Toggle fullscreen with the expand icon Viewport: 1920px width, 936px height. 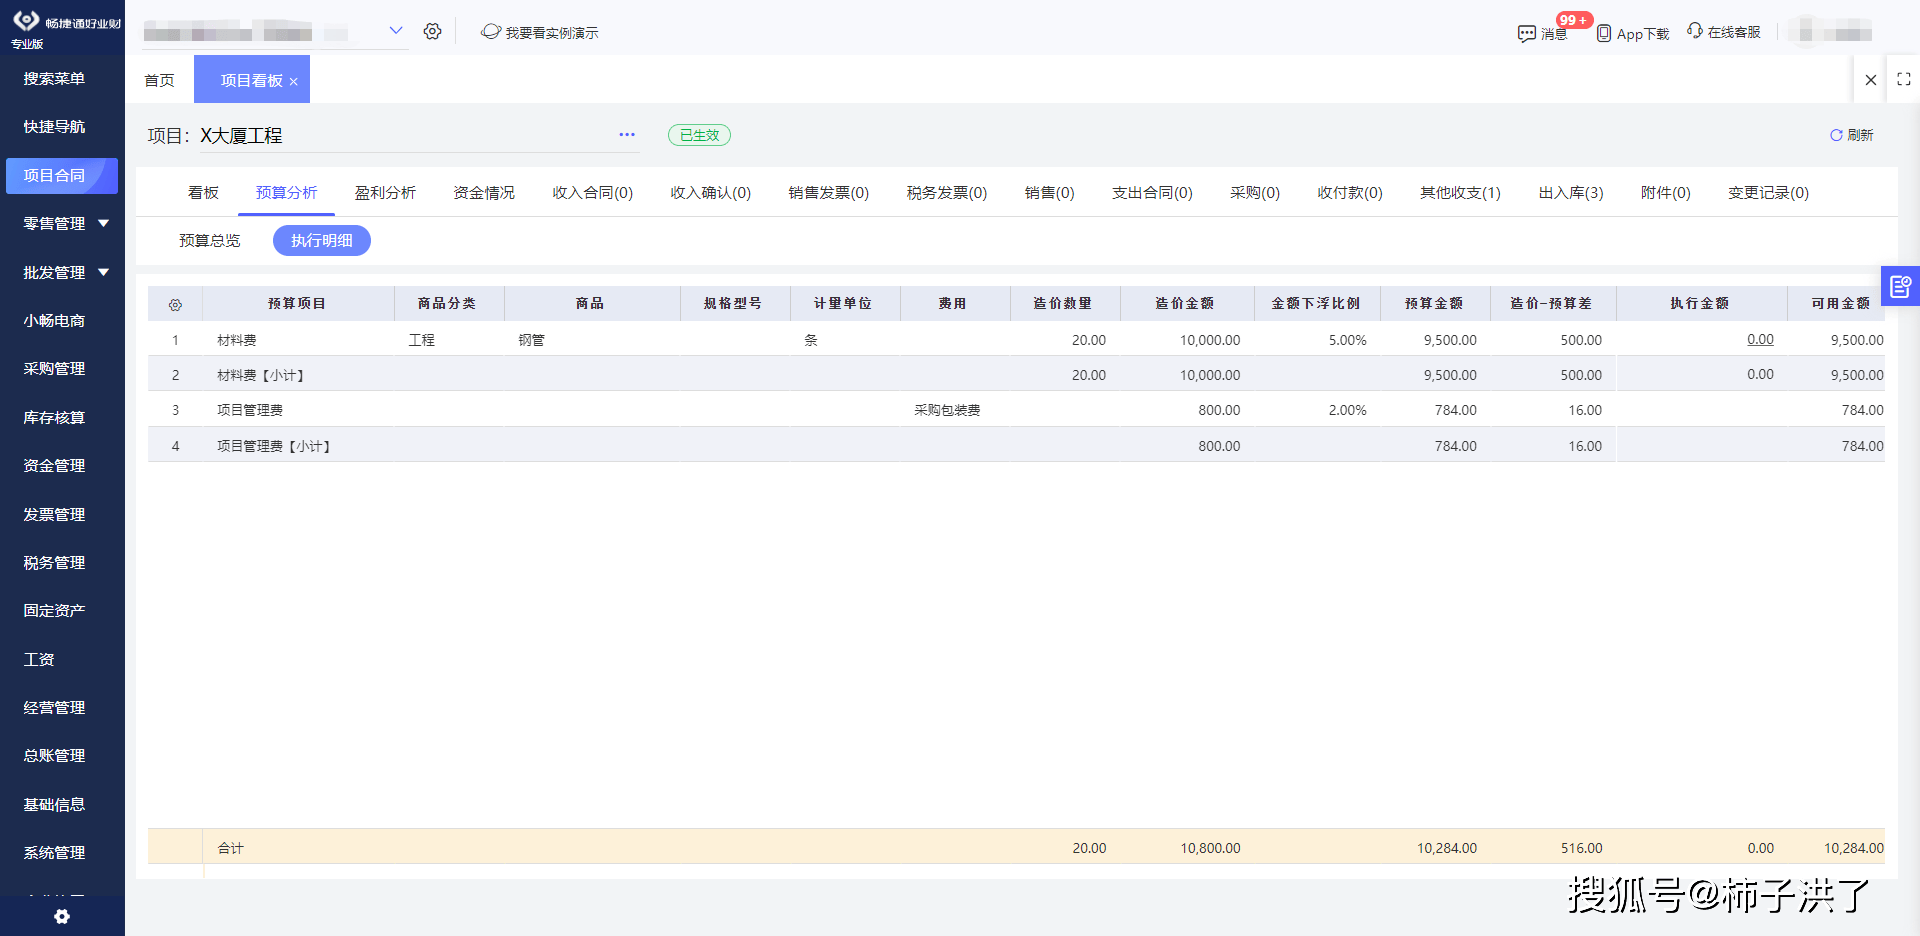click(1903, 80)
